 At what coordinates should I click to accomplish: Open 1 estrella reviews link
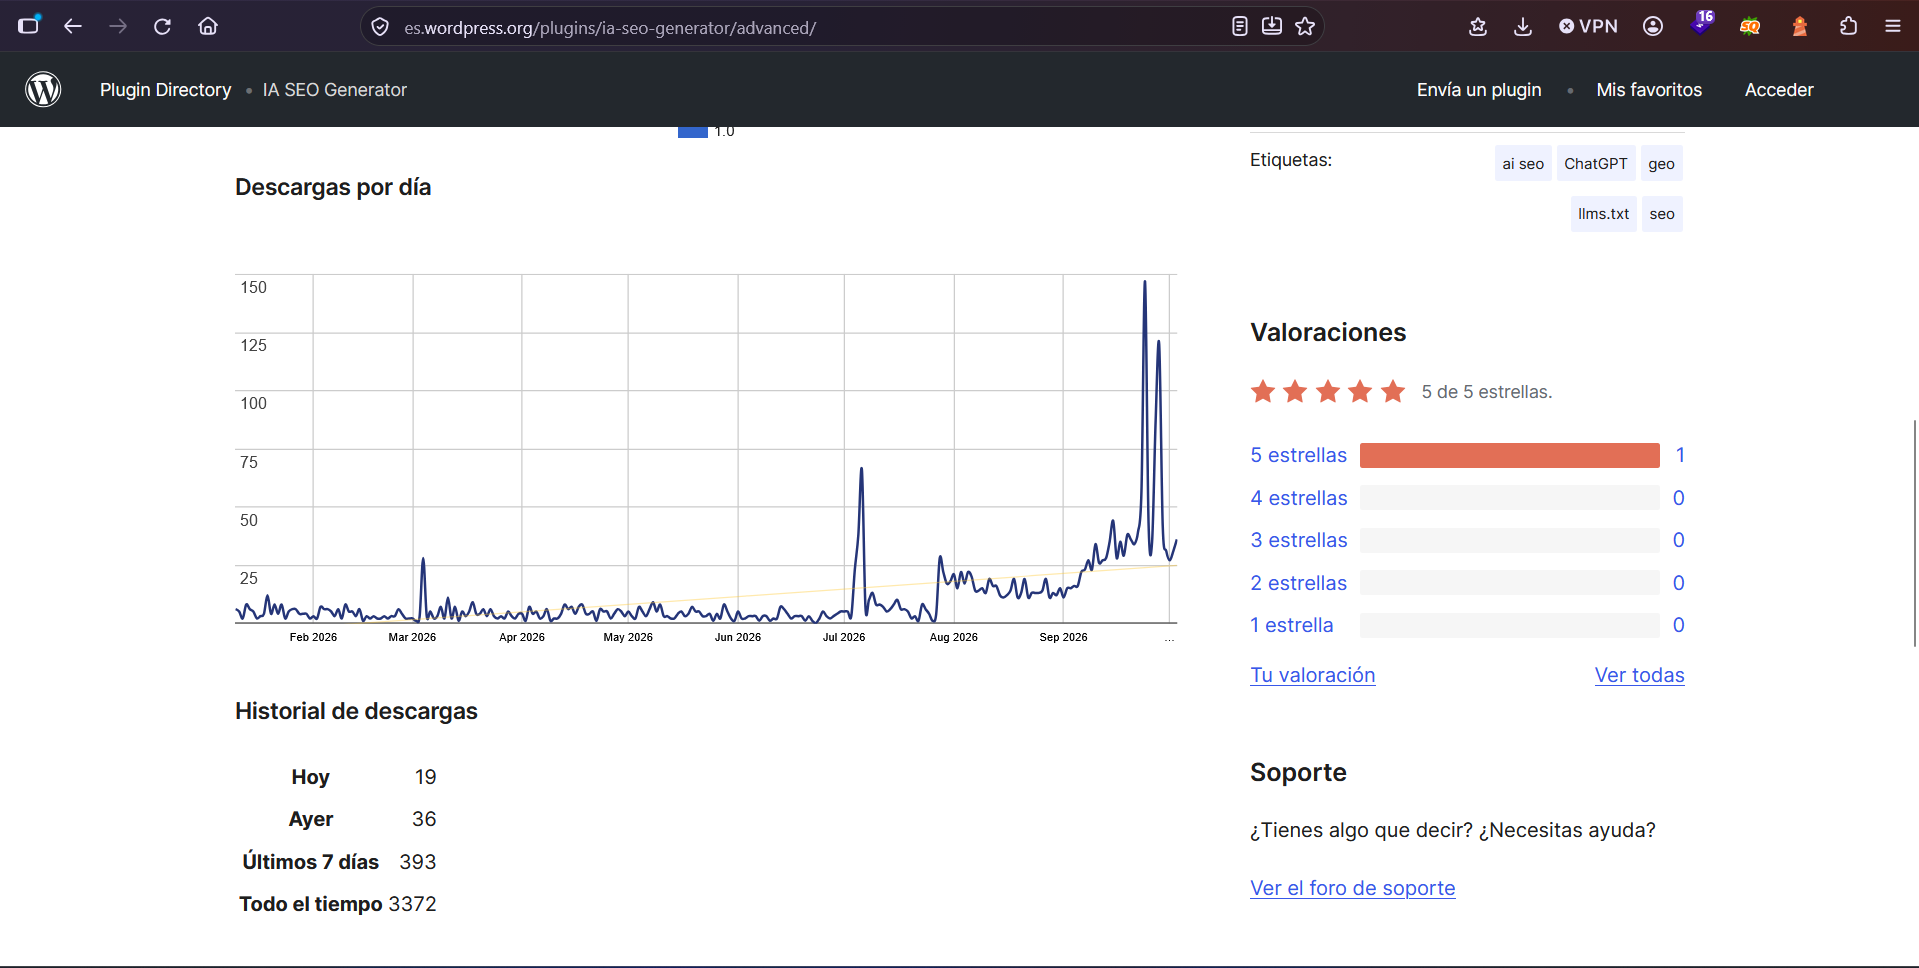coord(1291,625)
